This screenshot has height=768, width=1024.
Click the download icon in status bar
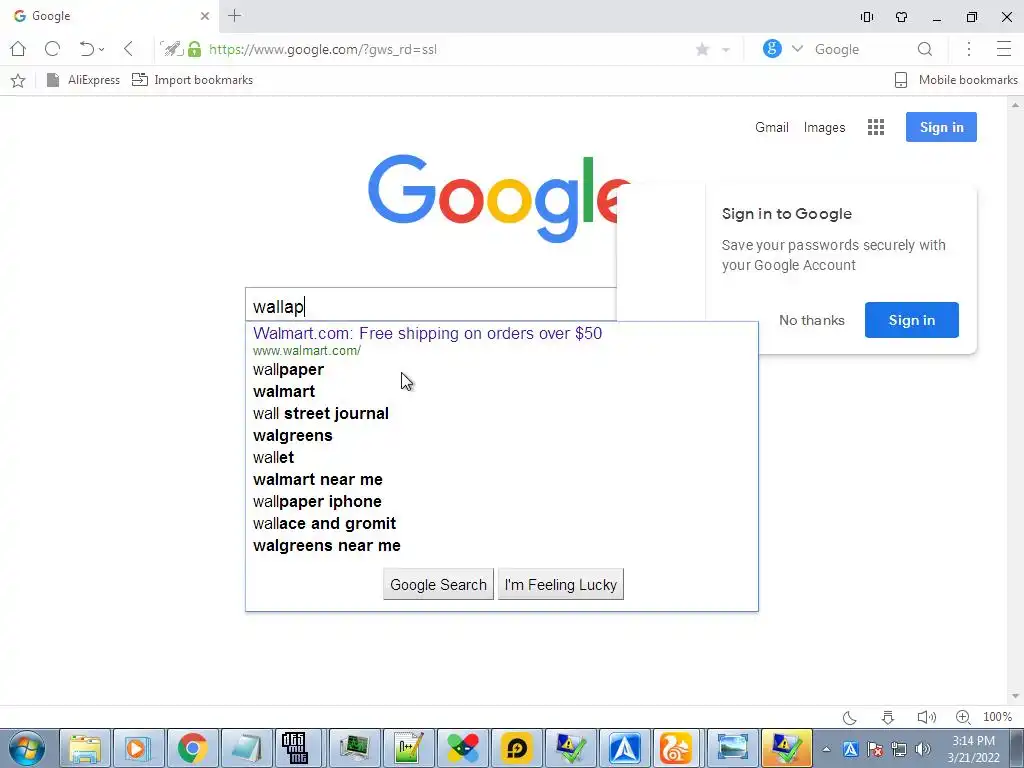pos(888,717)
